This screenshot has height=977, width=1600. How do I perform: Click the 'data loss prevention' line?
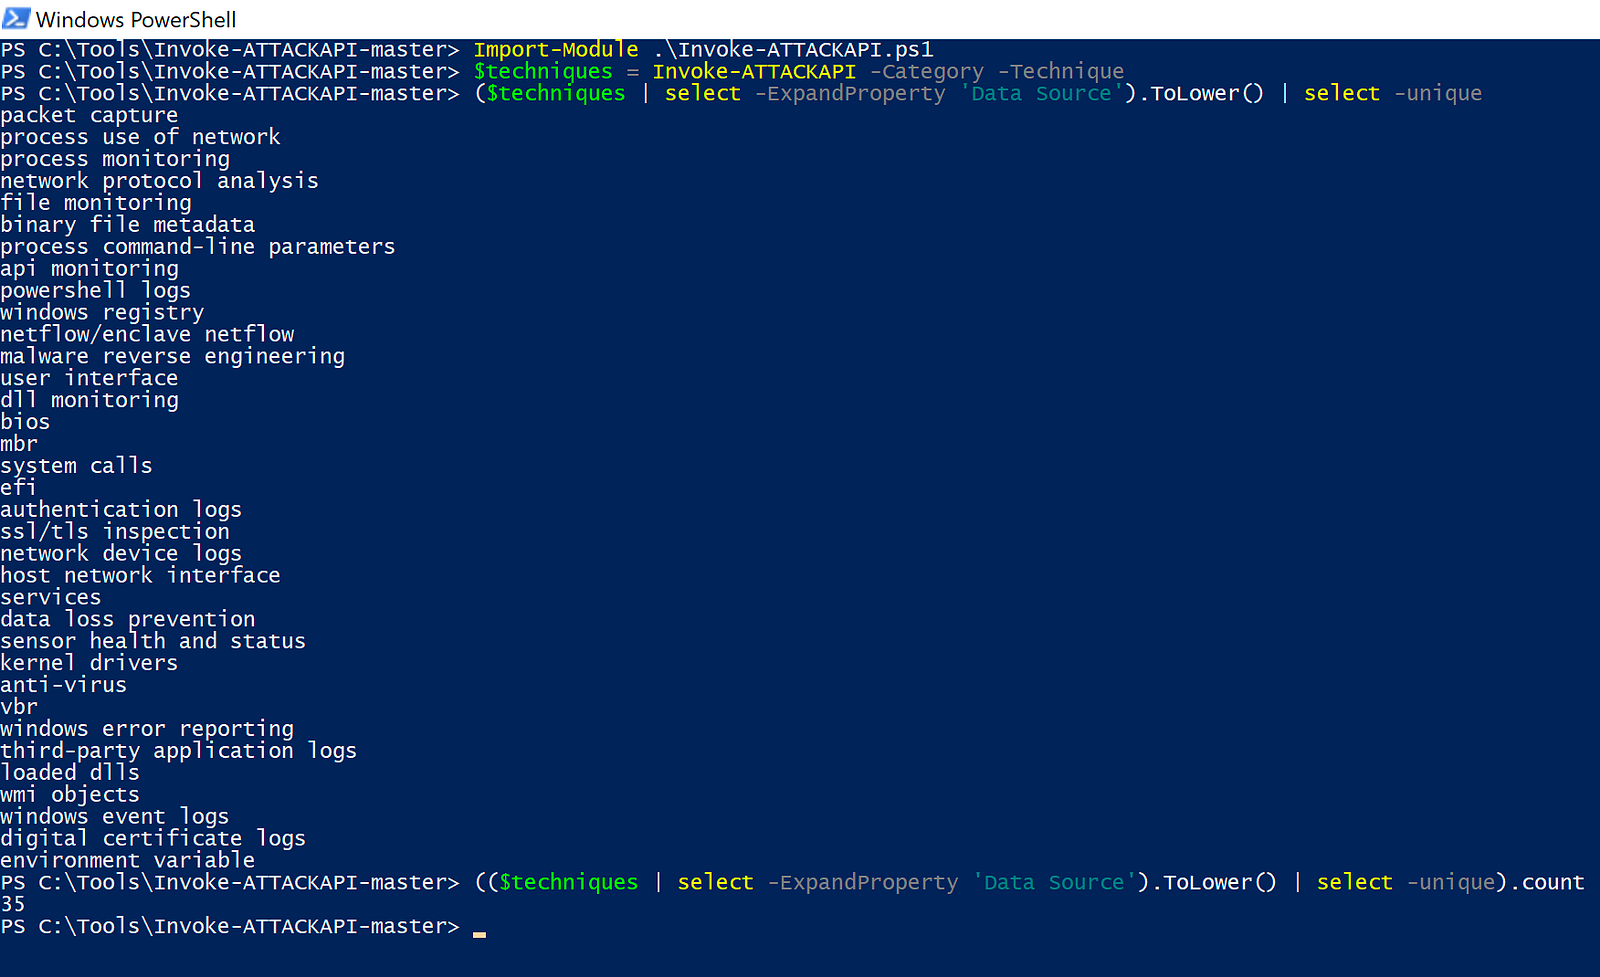point(128,619)
